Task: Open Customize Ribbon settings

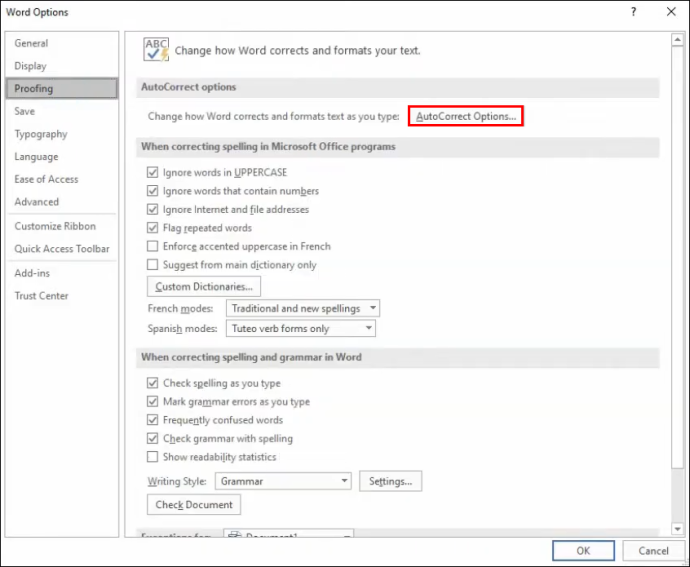Action: coord(55,226)
